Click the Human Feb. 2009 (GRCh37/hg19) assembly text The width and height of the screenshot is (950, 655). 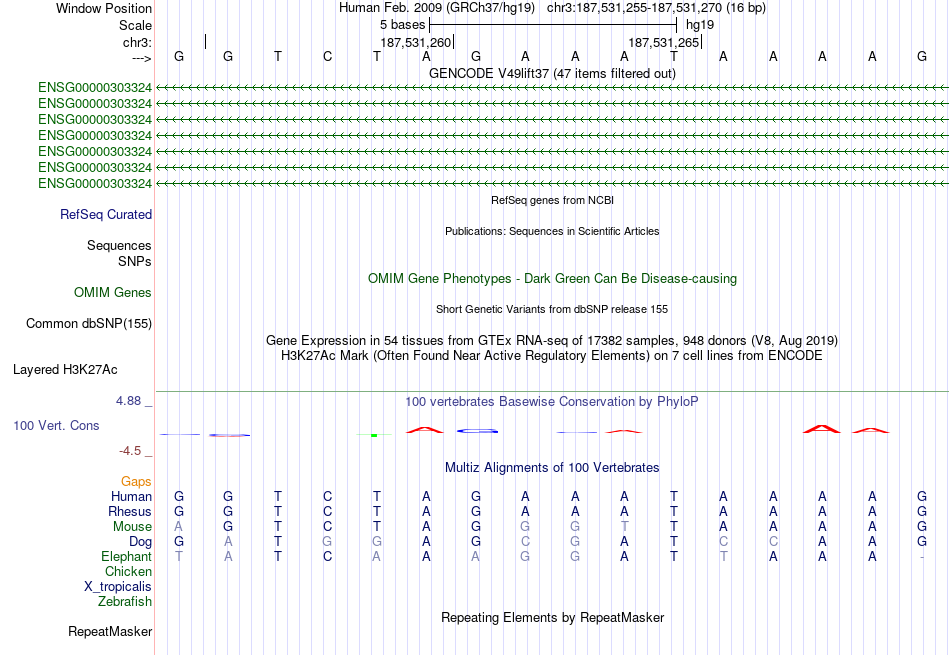(x=437, y=8)
